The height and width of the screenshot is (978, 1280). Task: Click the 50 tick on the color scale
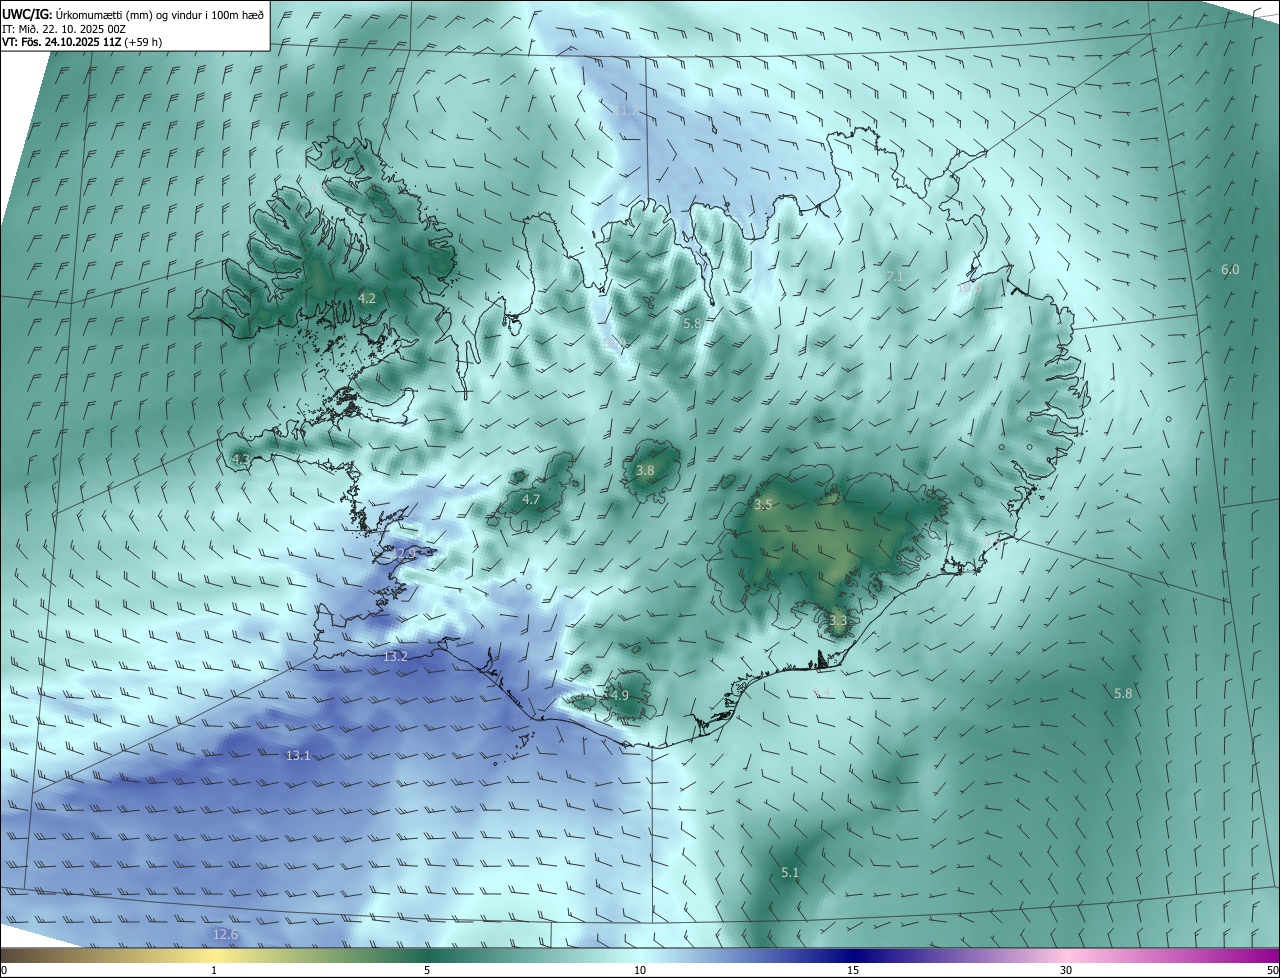1272,970
